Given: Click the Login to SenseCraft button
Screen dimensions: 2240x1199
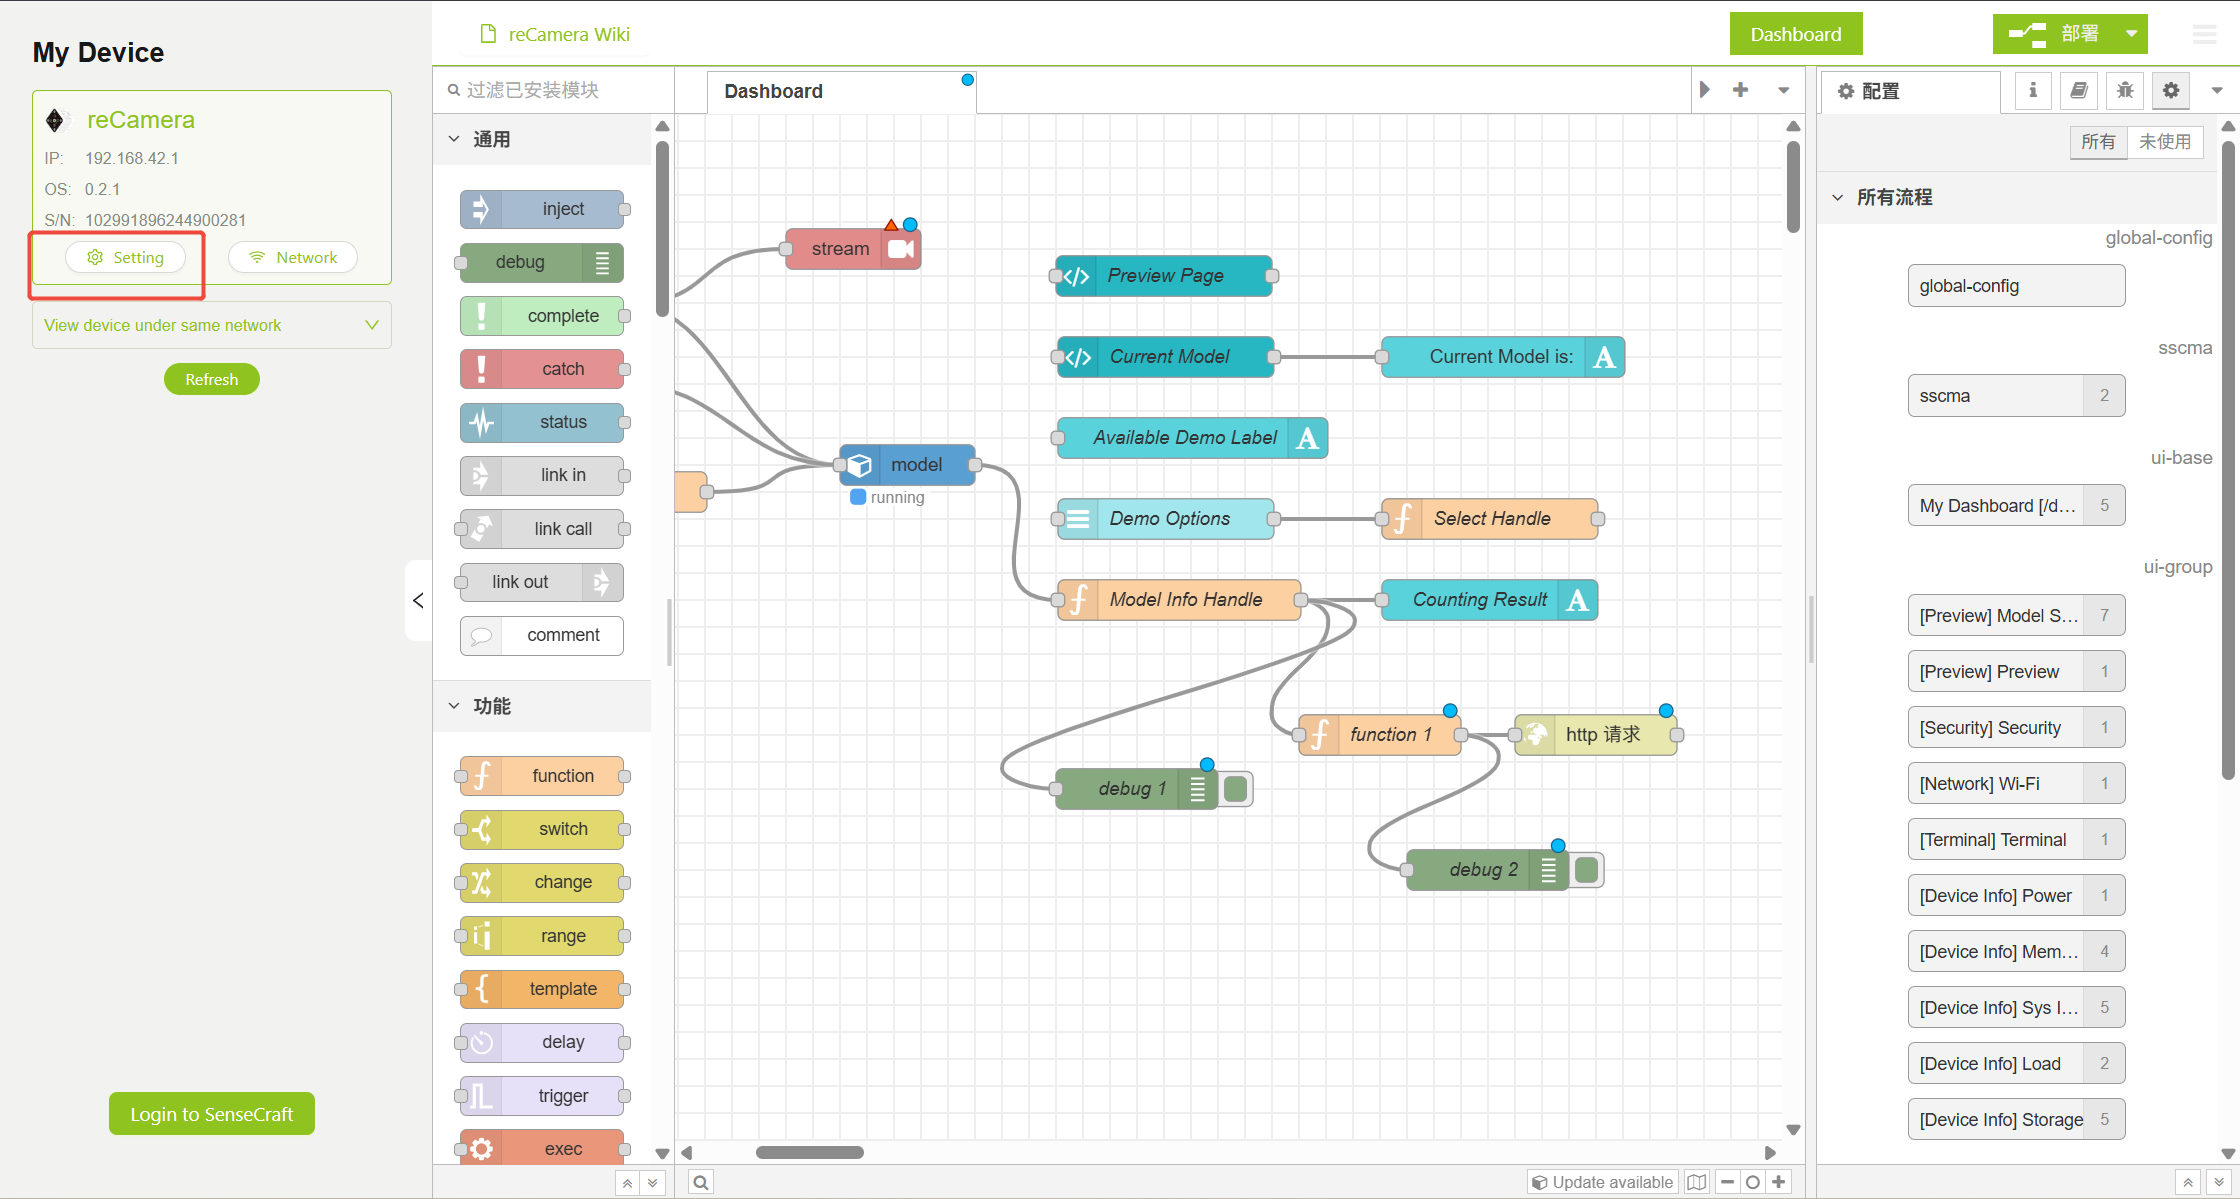Looking at the screenshot, I should [211, 1114].
